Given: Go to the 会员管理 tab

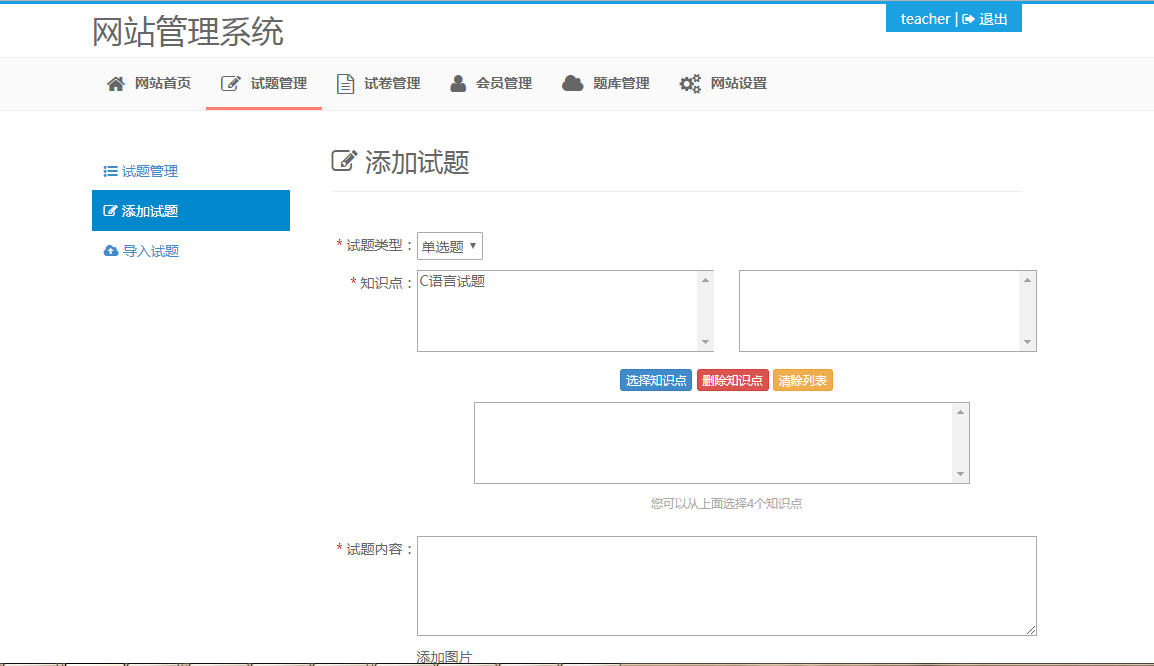Looking at the screenshot, I should (x=491, y=84).
